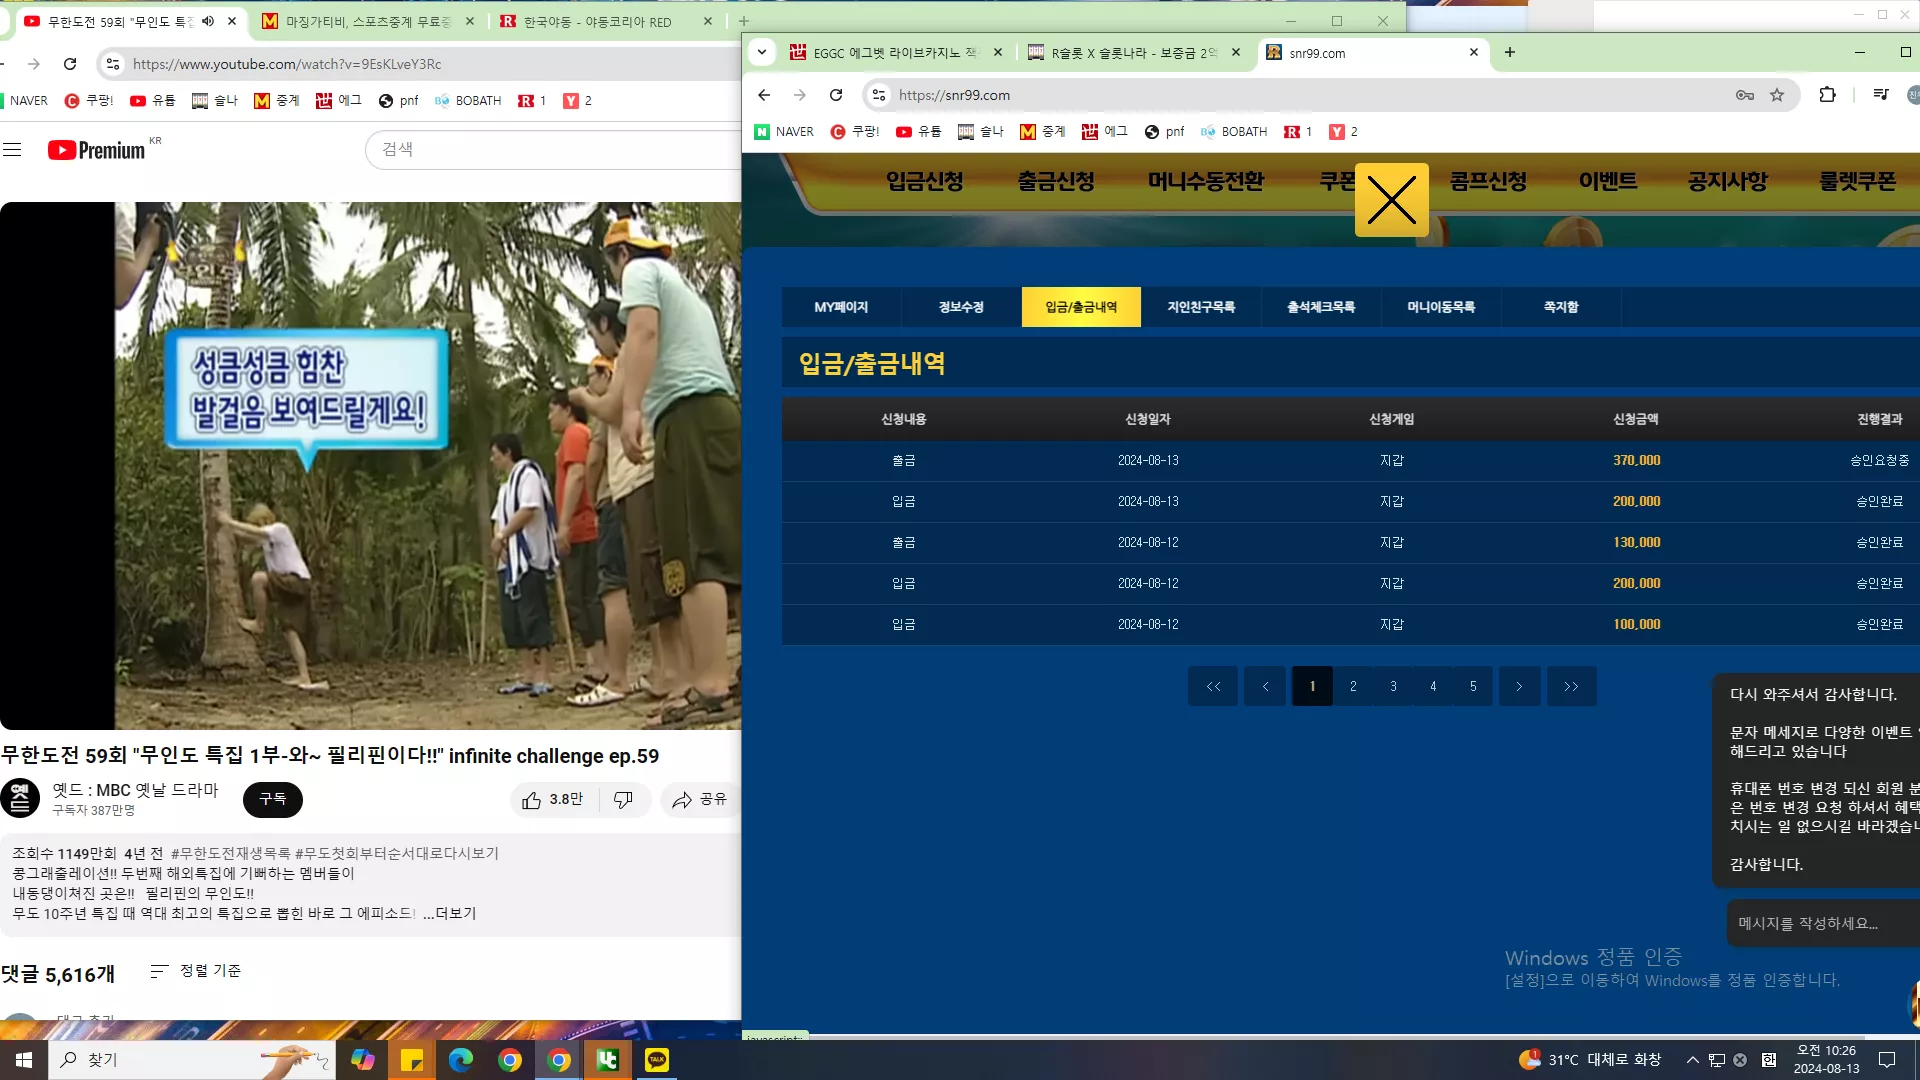Open KakaoTalk from the taskbar

tap(657, 1060)
